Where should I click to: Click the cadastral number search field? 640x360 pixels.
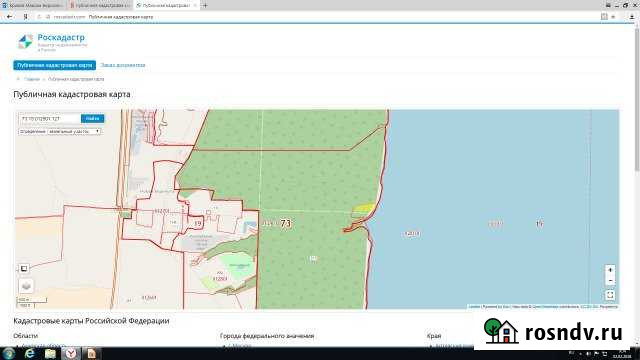click(x=49, y=118)
